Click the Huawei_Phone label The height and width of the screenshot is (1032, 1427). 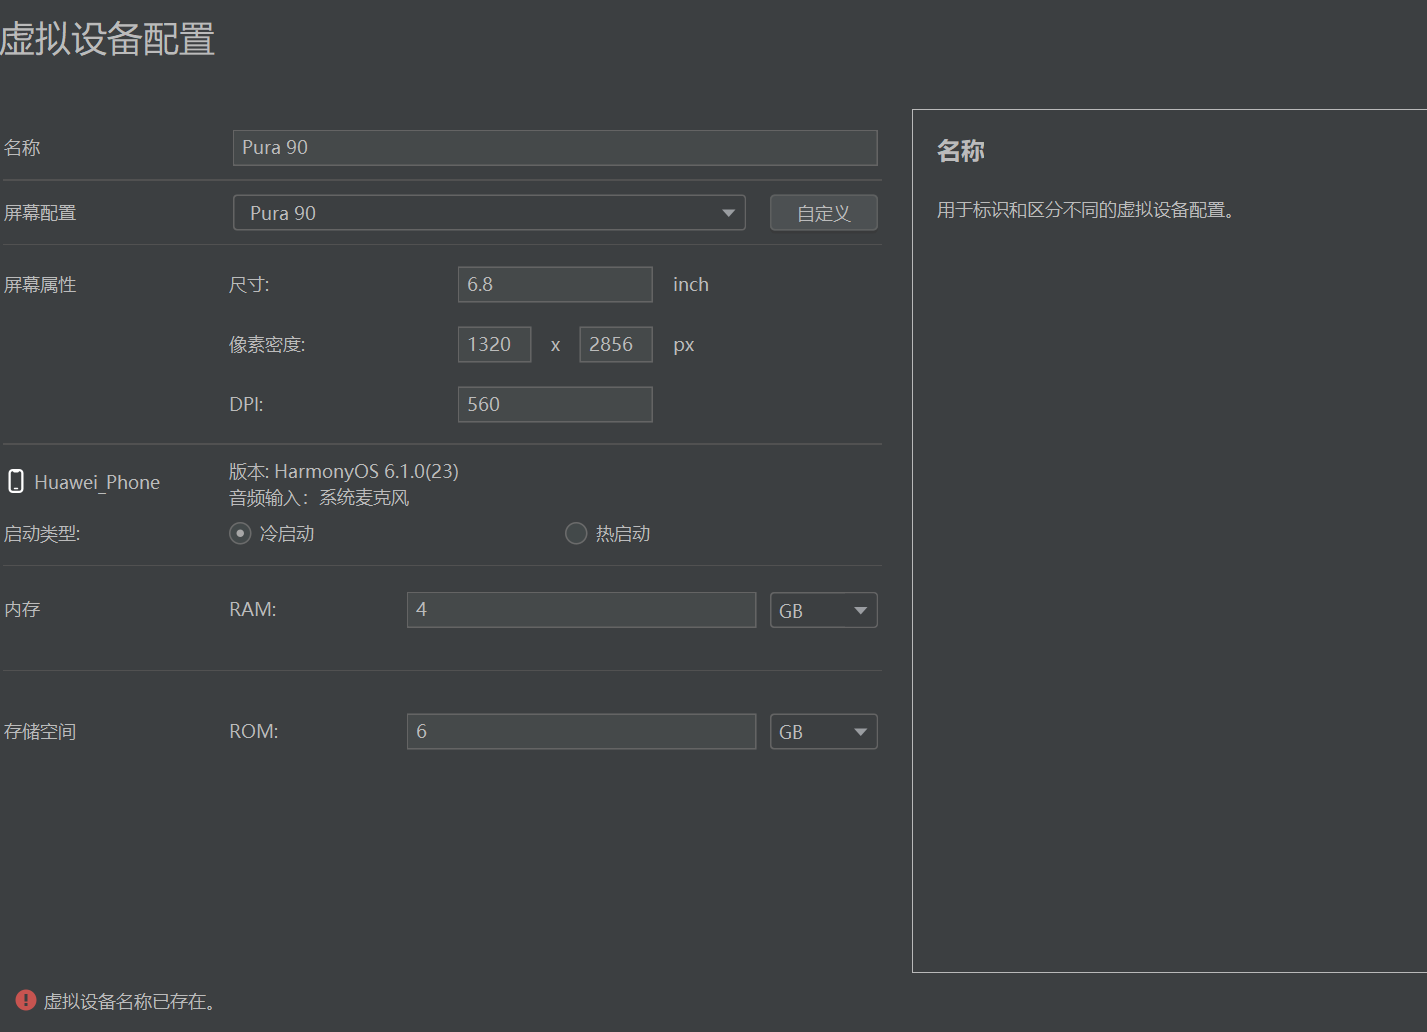click(97, 482)
